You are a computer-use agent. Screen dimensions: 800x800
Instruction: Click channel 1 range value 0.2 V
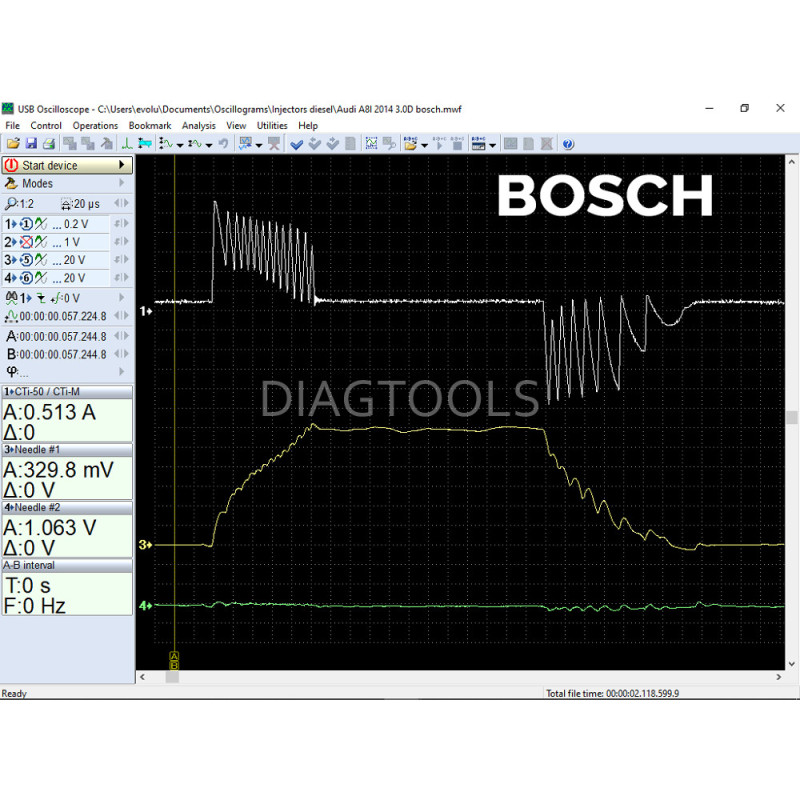pos(76,224)
